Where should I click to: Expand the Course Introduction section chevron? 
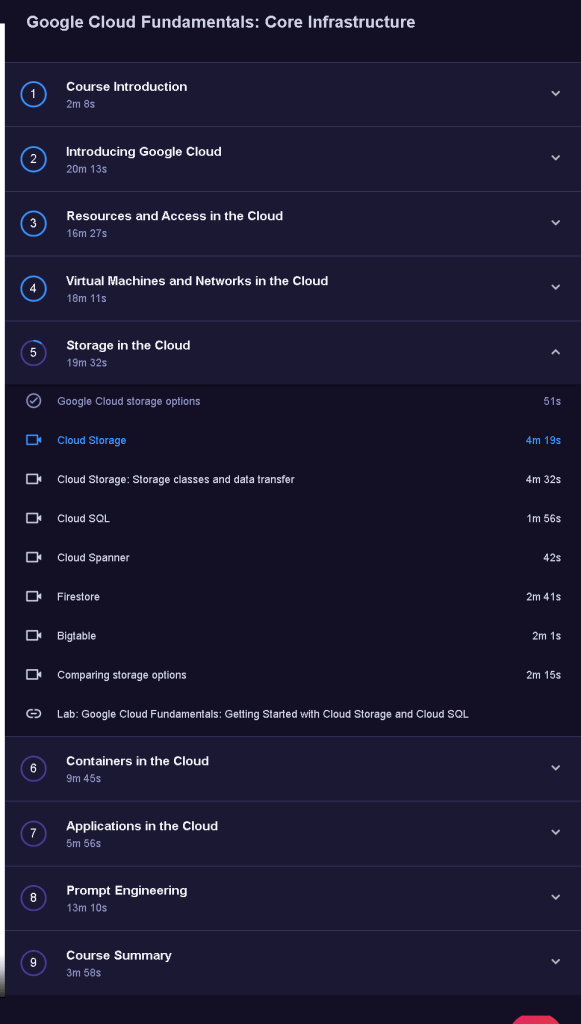click(x=556, y=93)
